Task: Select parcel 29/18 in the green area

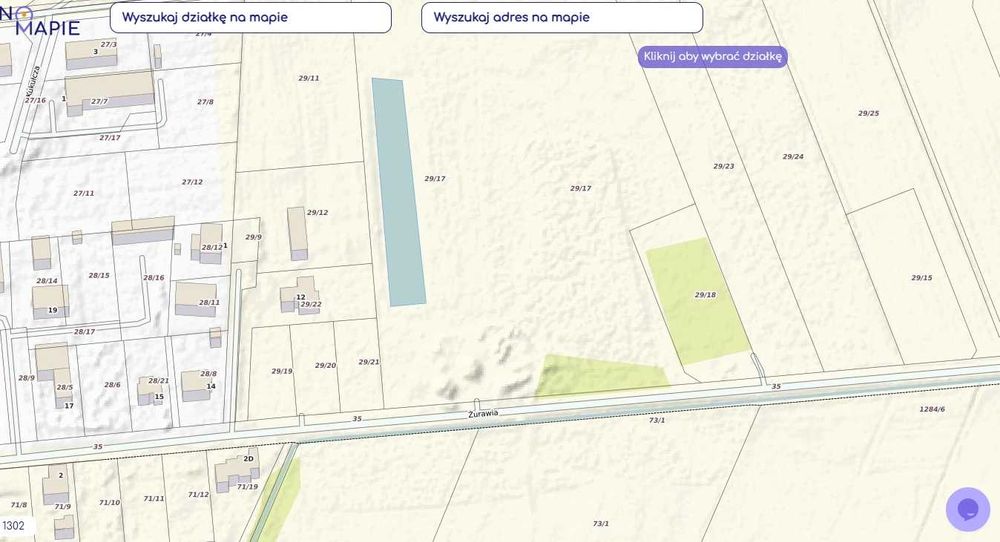Action: [x=705, y=295]
